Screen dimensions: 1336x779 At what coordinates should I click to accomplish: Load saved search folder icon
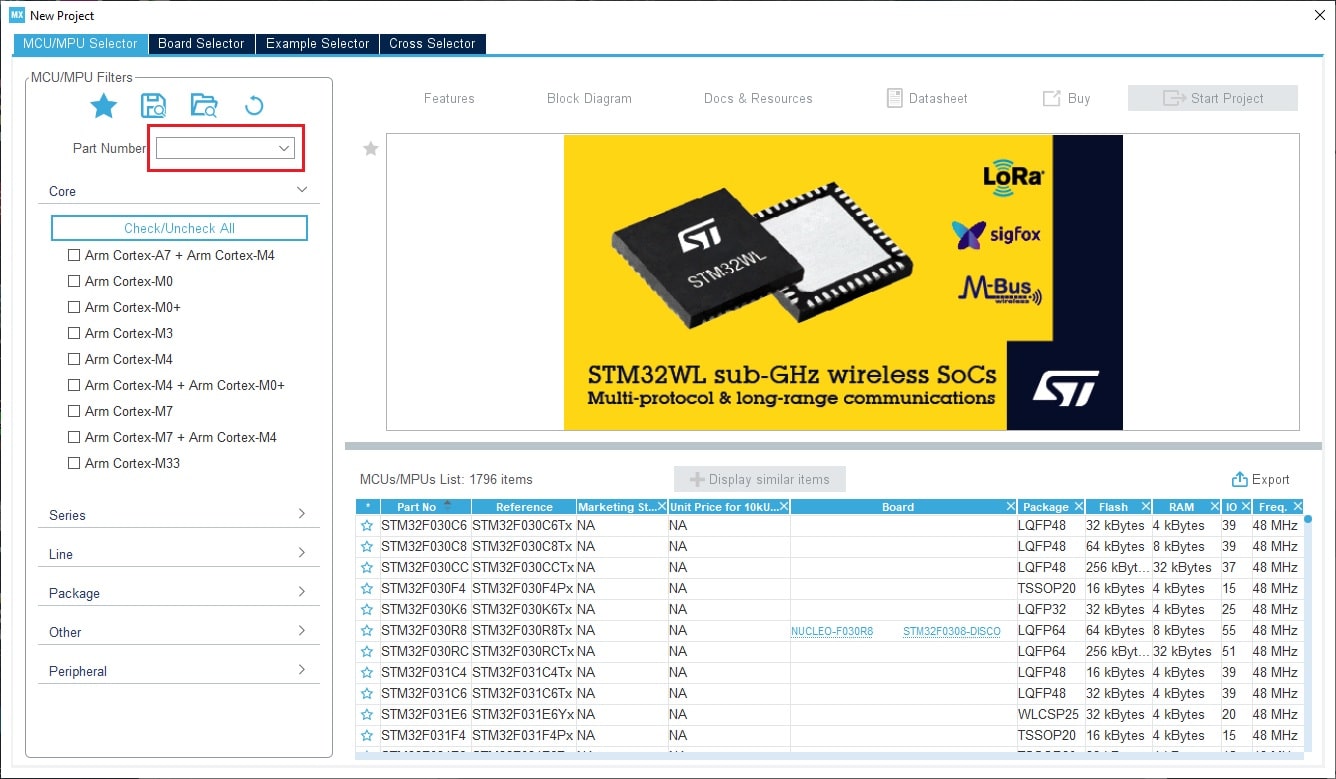pos(204,105)
